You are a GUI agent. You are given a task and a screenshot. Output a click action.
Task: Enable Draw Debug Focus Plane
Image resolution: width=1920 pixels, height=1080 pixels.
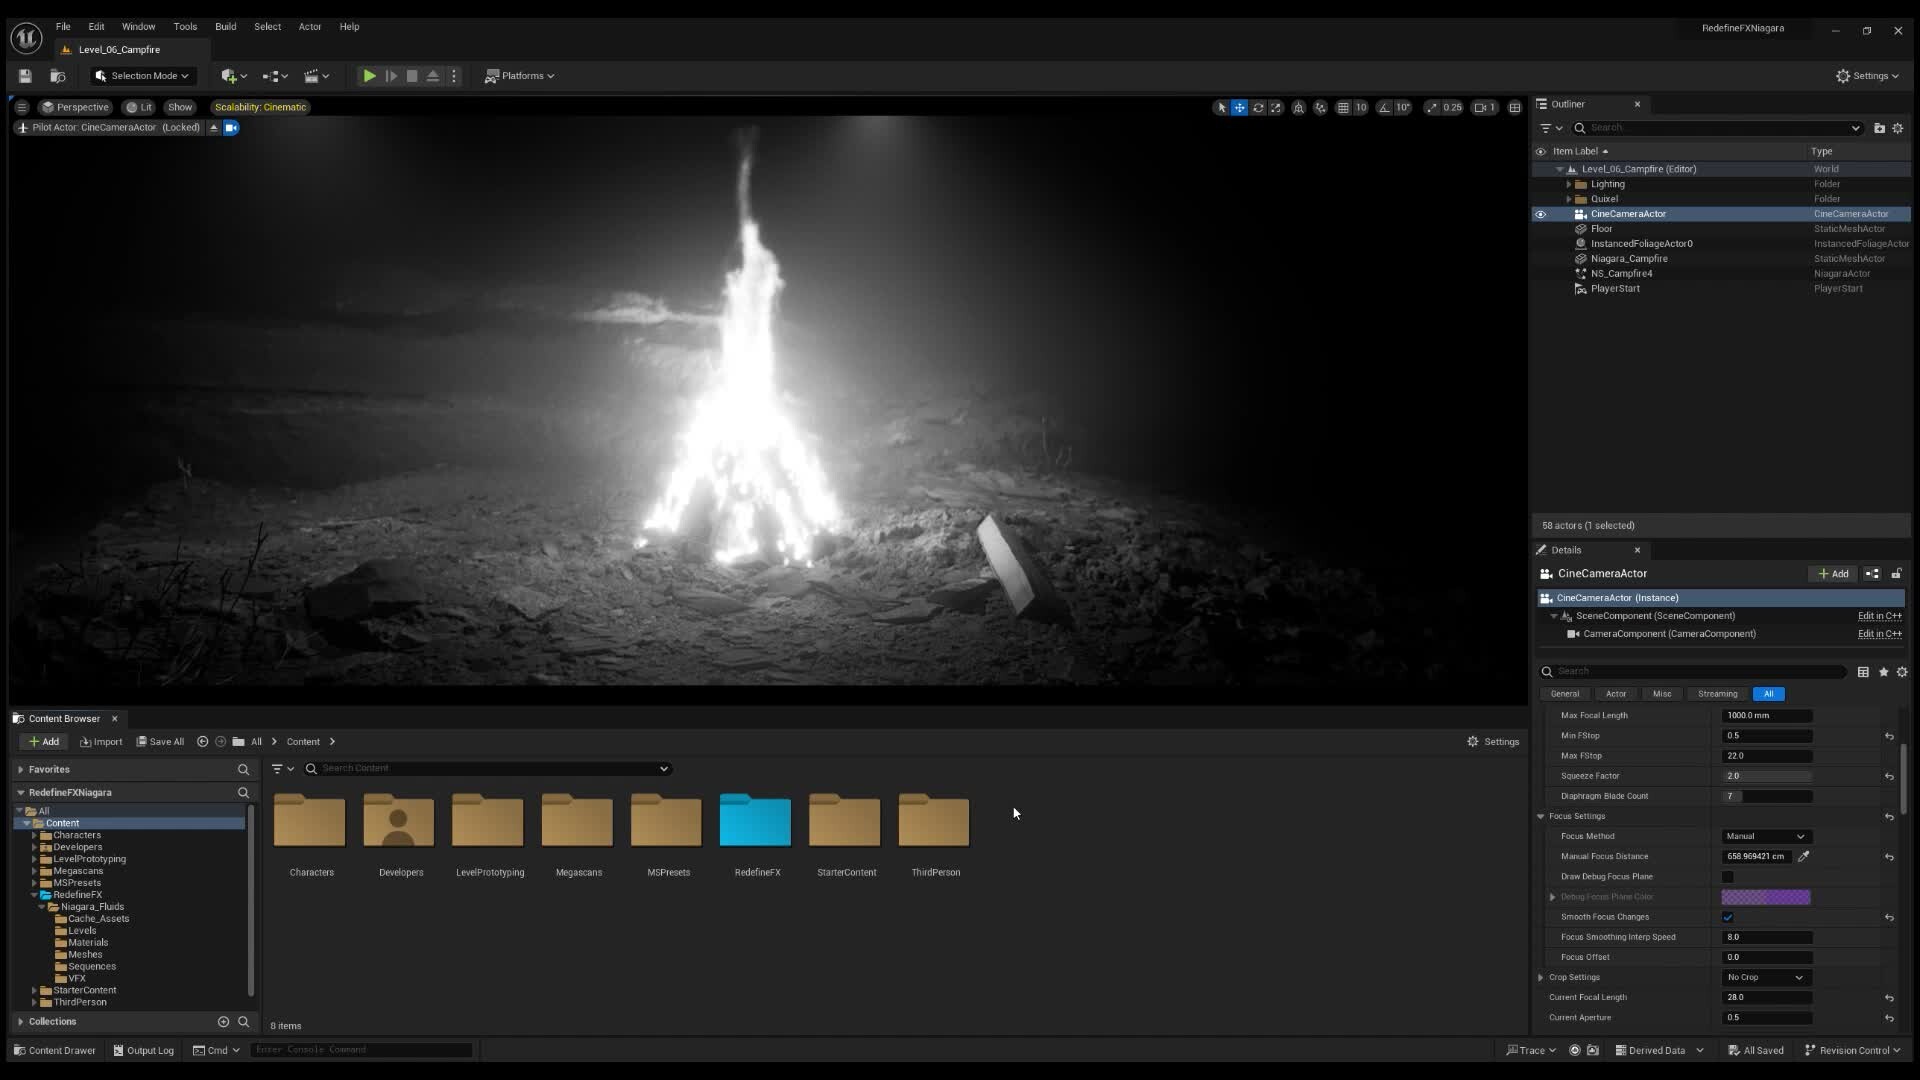click(1730, 877)
